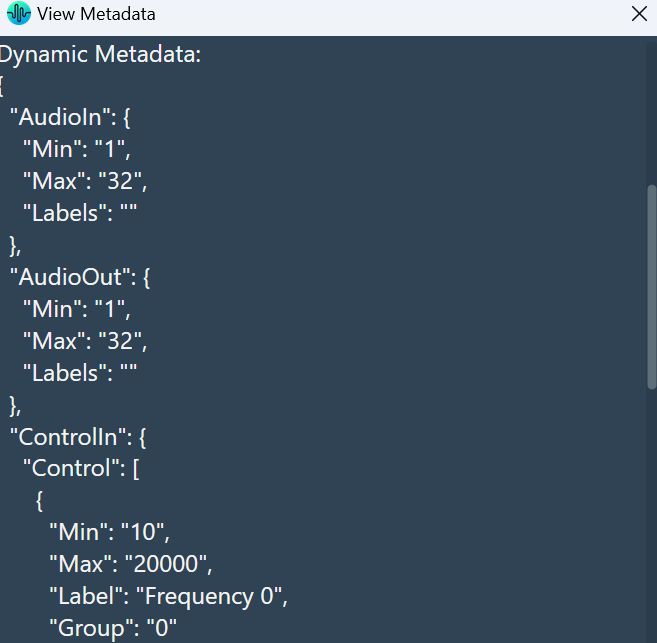Click the Dynamic Metadata heading text
The height and width of the screenshot is (643, 657).
pos(101,54)
